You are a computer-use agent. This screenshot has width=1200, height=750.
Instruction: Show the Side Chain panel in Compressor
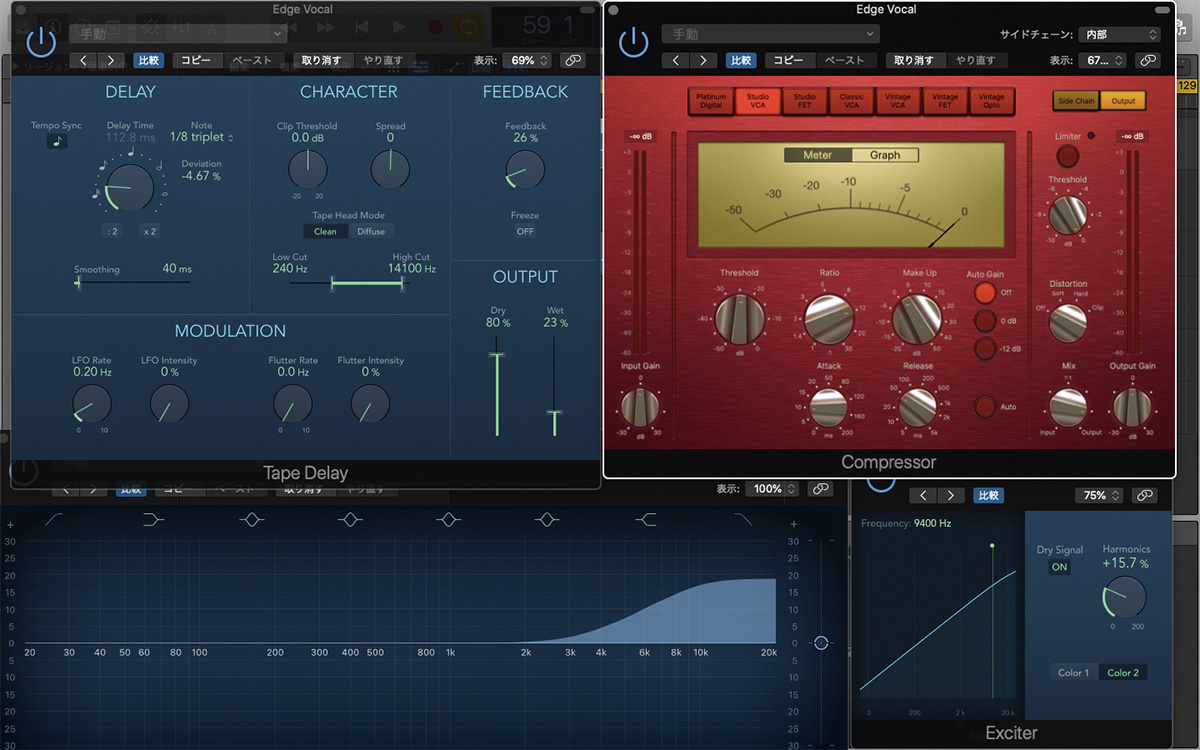[x=1076, y=101]
